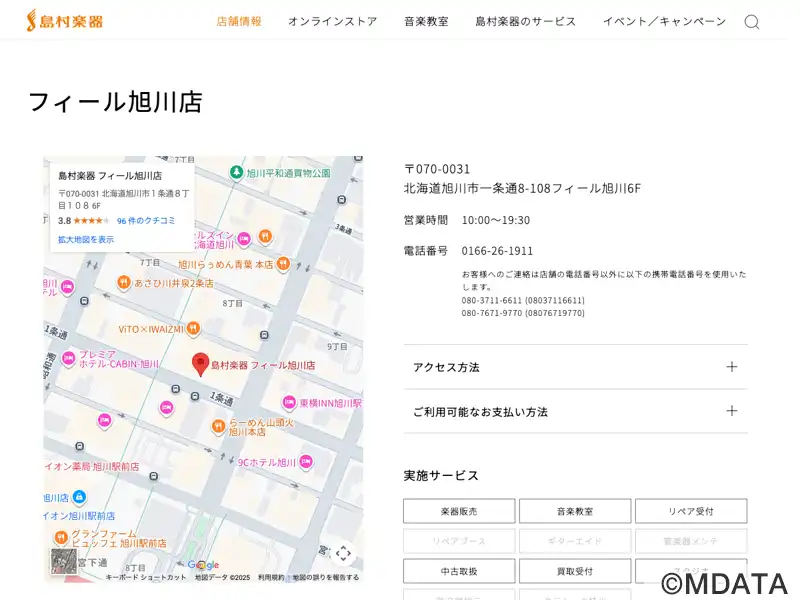Click the プレミアホテル-CABIN-旭川 hotel marker
800x600 pixels.
pyautogui.click(x=68, y=358)
